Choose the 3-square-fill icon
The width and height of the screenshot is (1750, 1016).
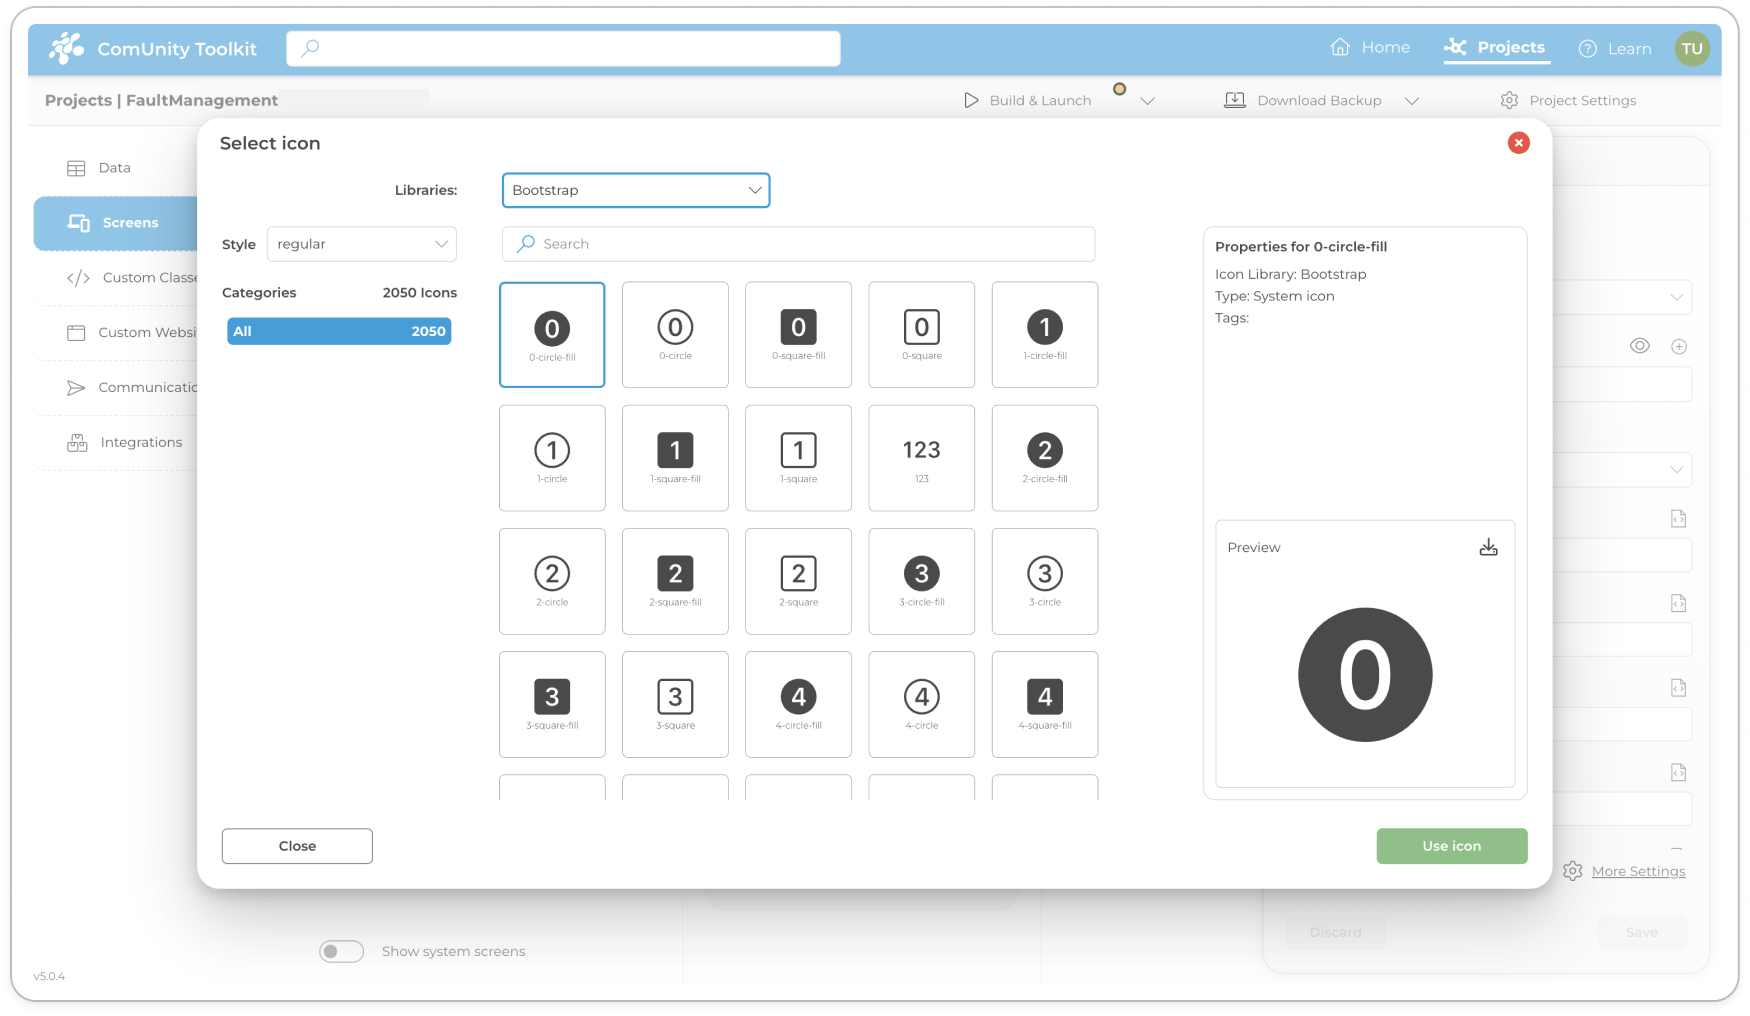(552, 704)
